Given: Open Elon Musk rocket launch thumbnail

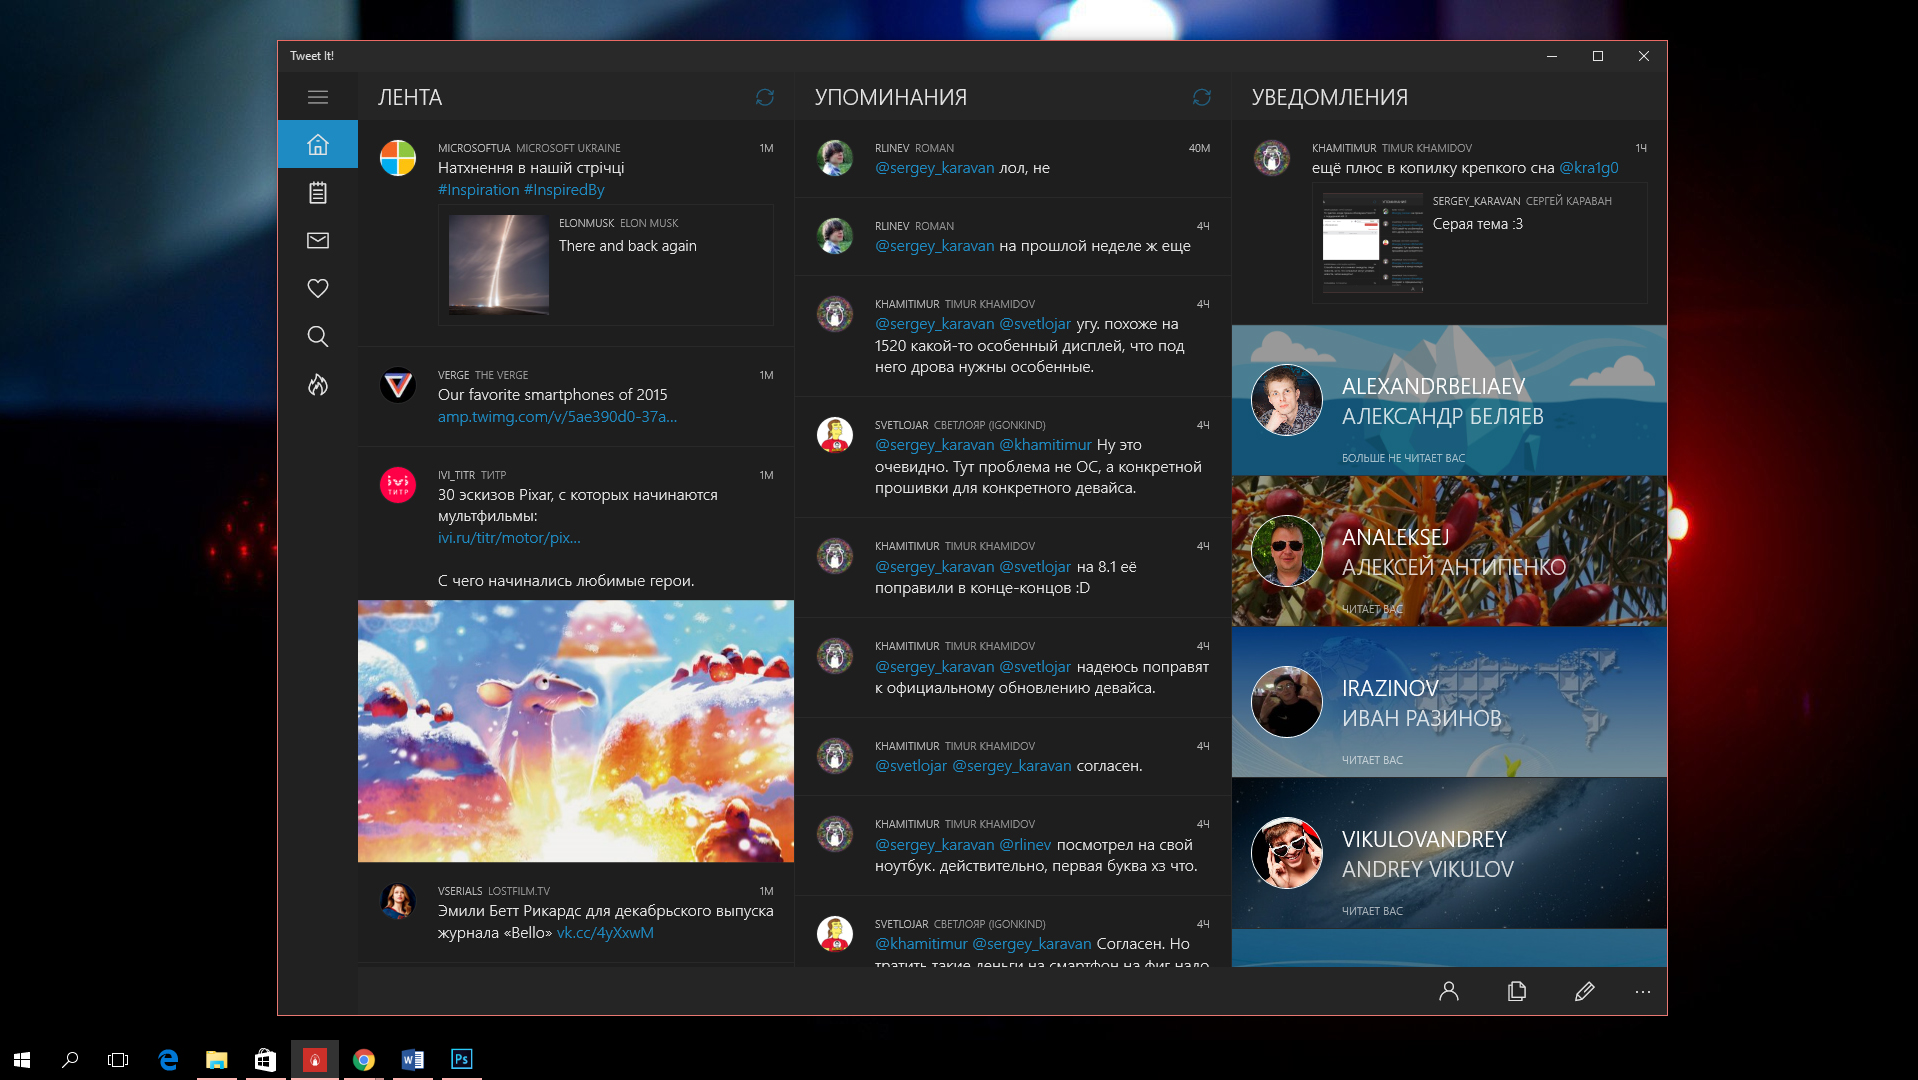Looking at the screenshot, I should click(x=498, y=265).
